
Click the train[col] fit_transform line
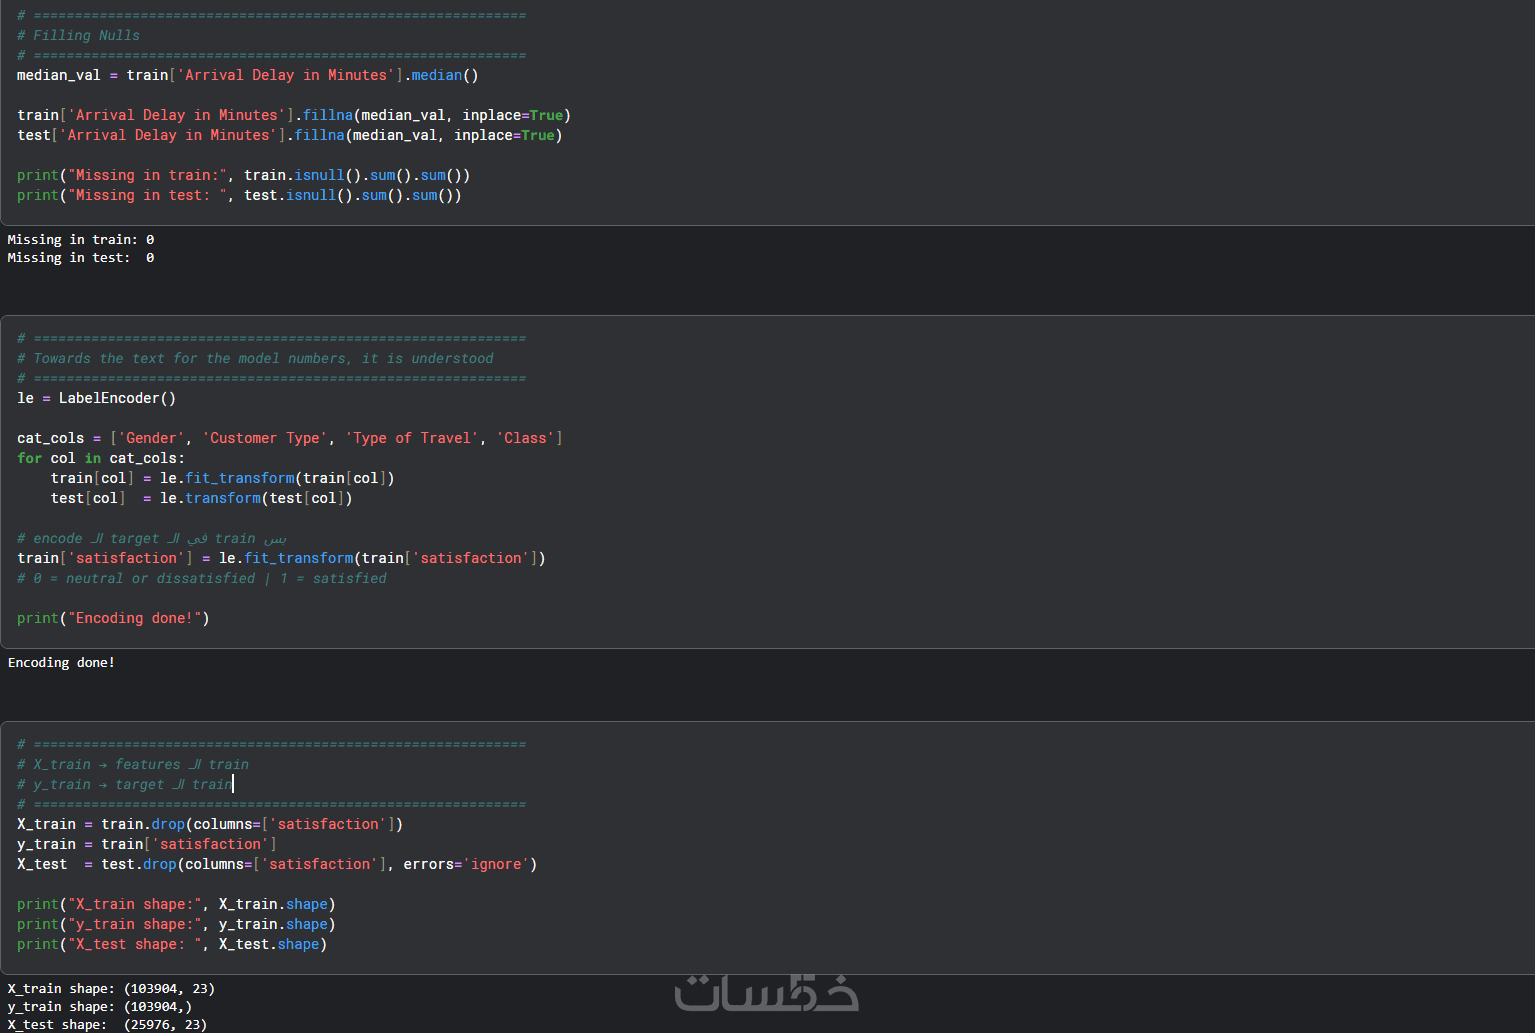222,479
